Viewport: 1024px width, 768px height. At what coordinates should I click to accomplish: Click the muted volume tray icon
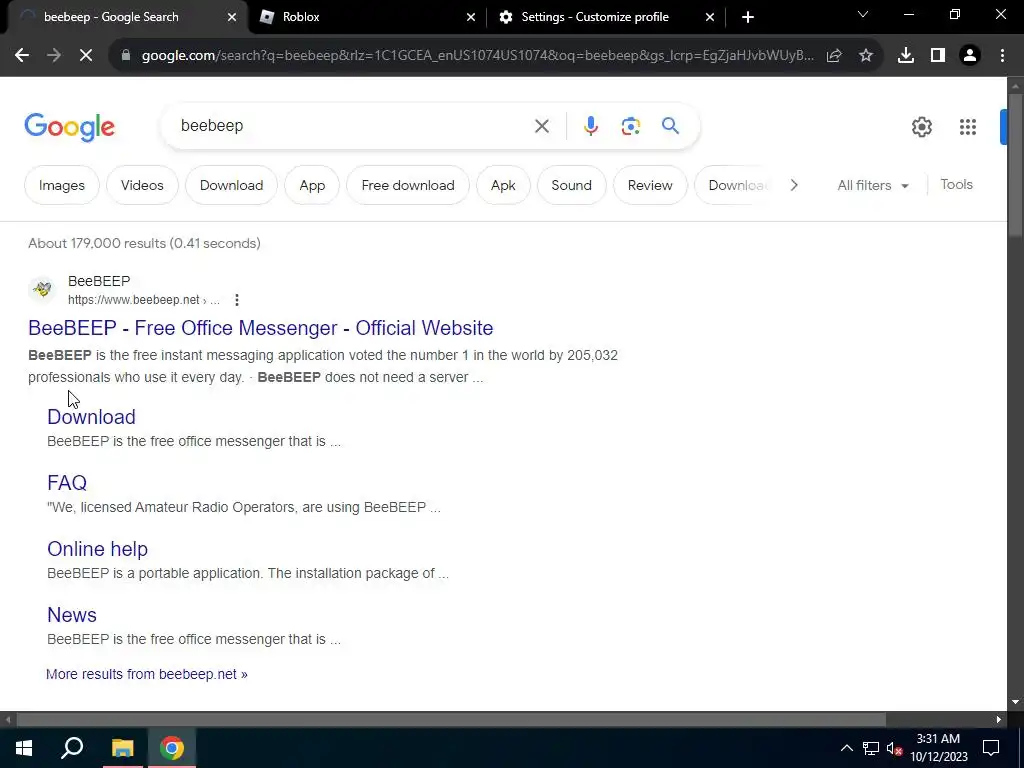894,748
